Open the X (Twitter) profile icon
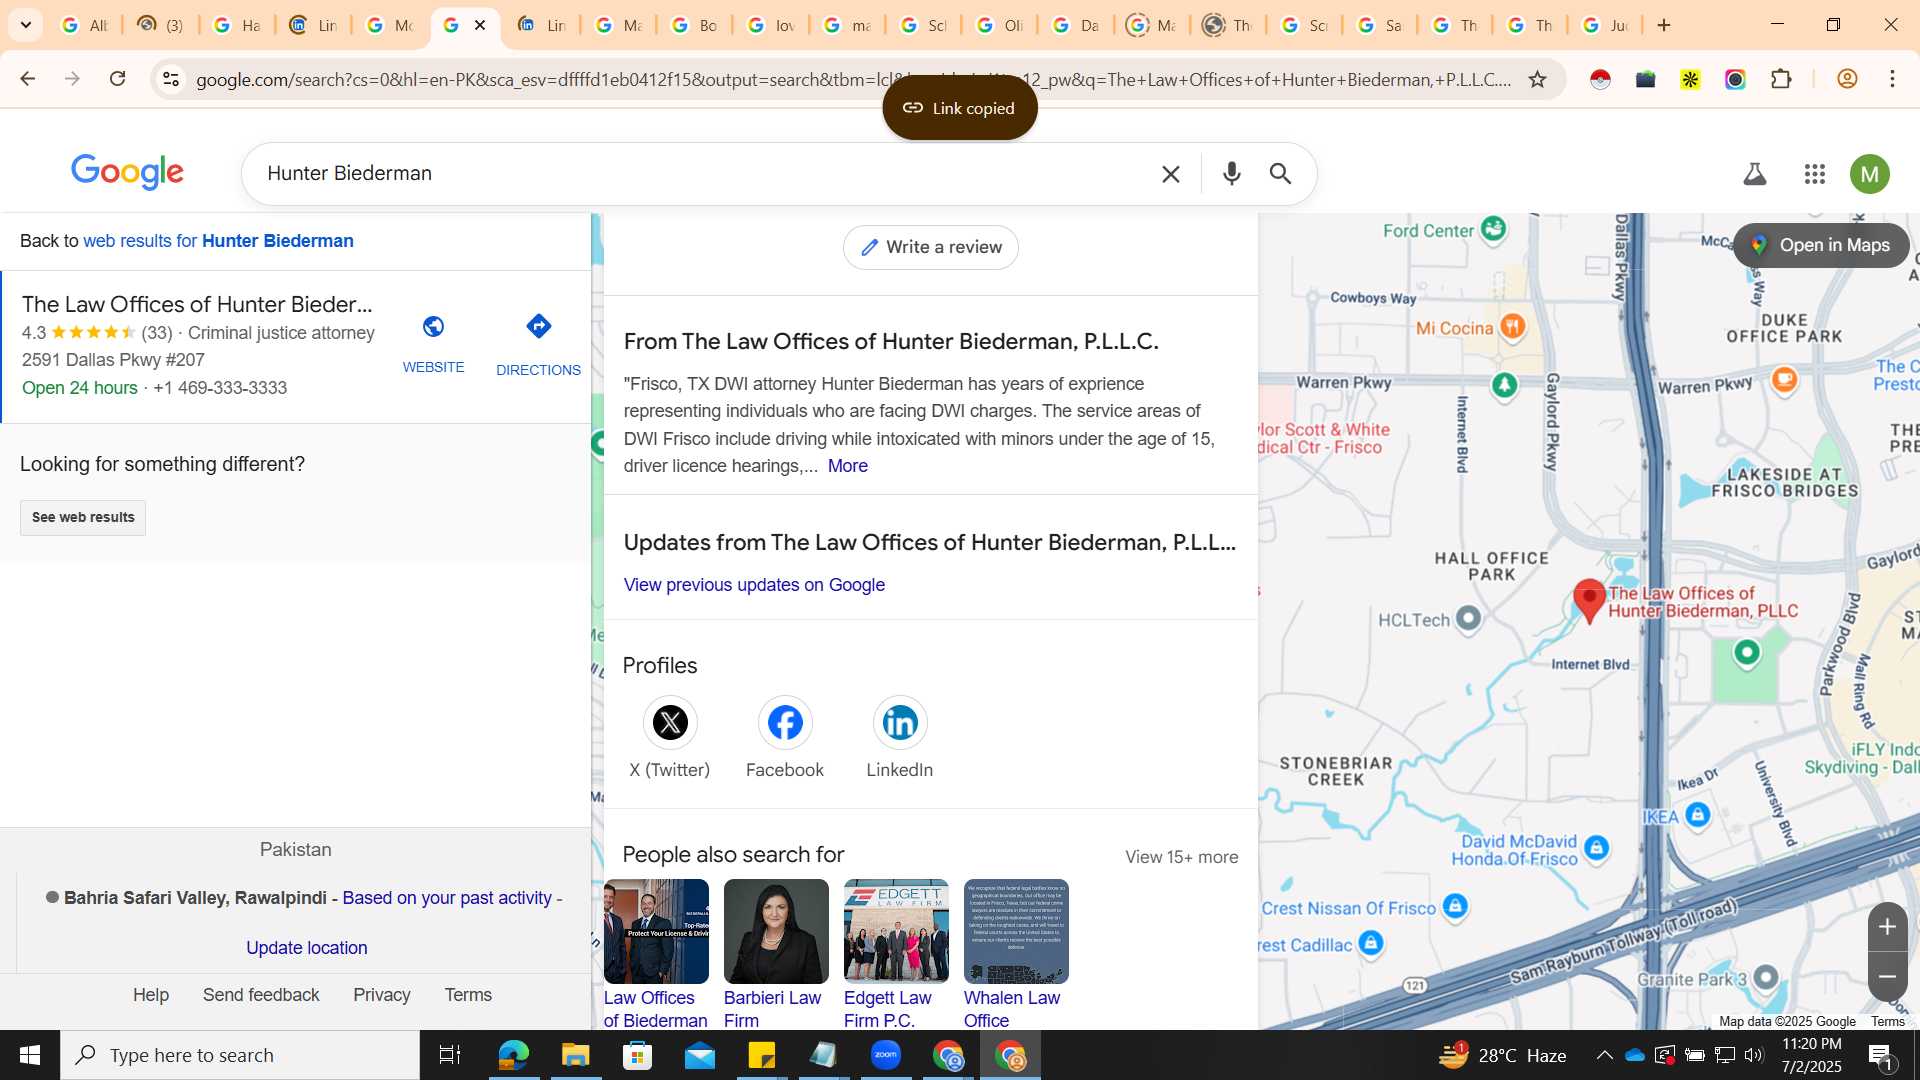The image size is (1920, 1080). pyautogui.click(x=670, y=722)
